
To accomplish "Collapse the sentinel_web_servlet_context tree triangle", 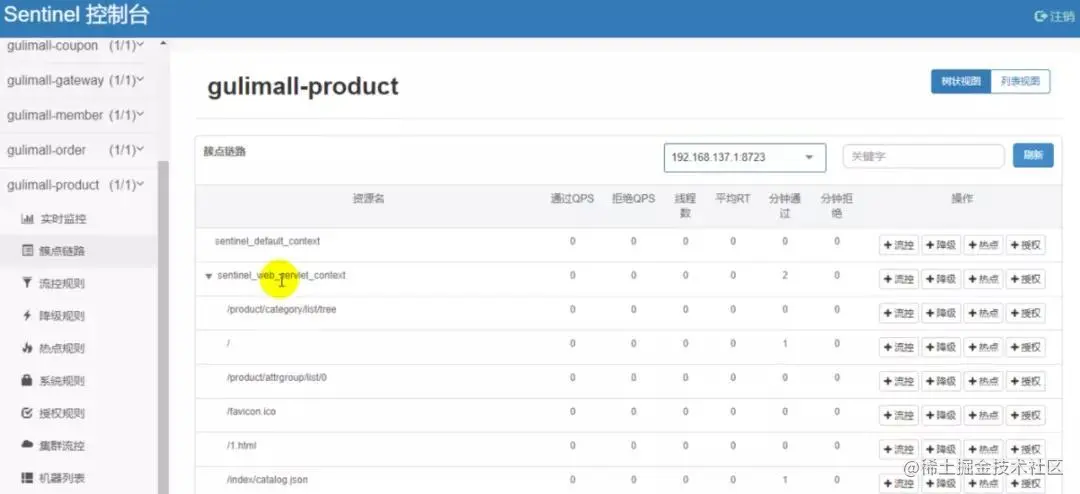I will [209, 276].
